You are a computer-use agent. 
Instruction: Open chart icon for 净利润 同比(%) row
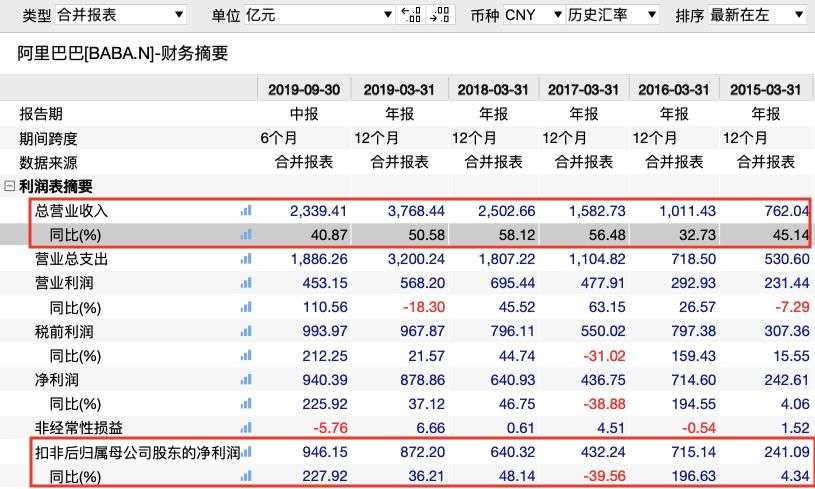(x=246, y=404)
